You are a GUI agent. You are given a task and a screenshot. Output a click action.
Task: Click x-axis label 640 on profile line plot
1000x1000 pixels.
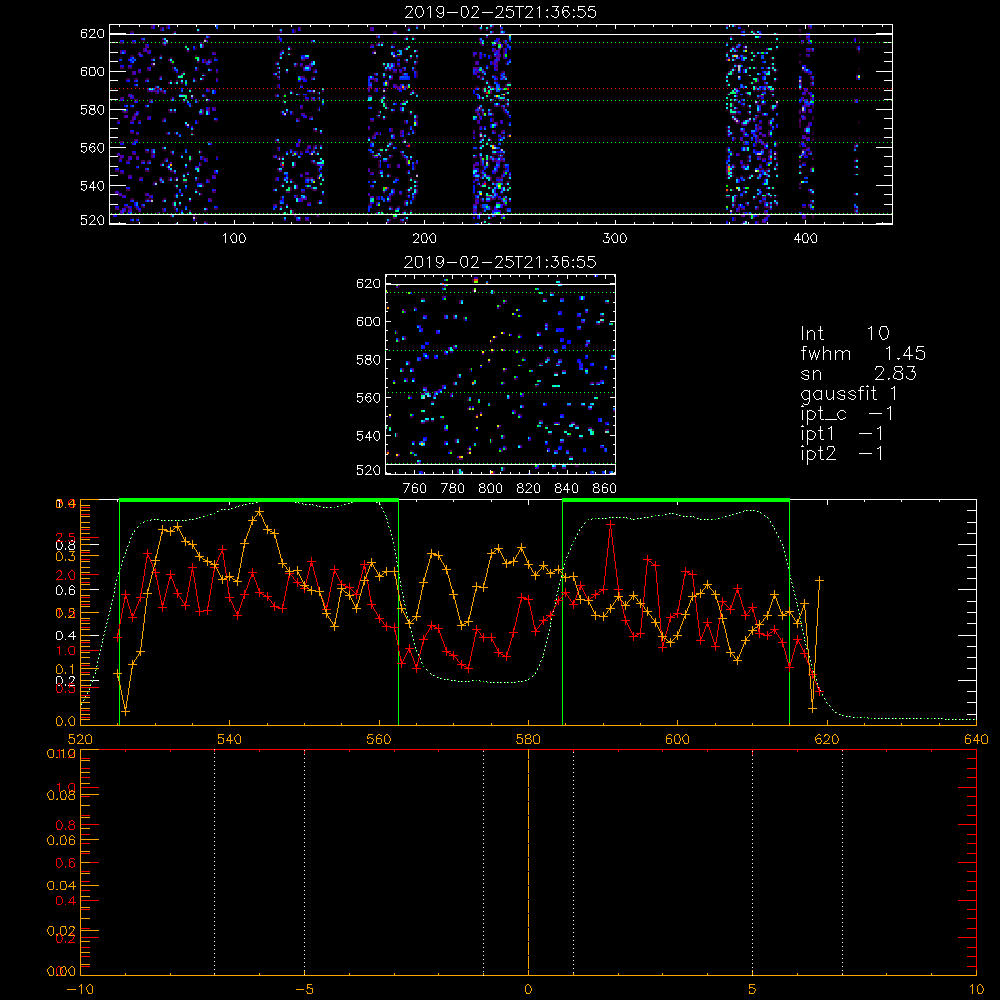click(x=976, y=739)
